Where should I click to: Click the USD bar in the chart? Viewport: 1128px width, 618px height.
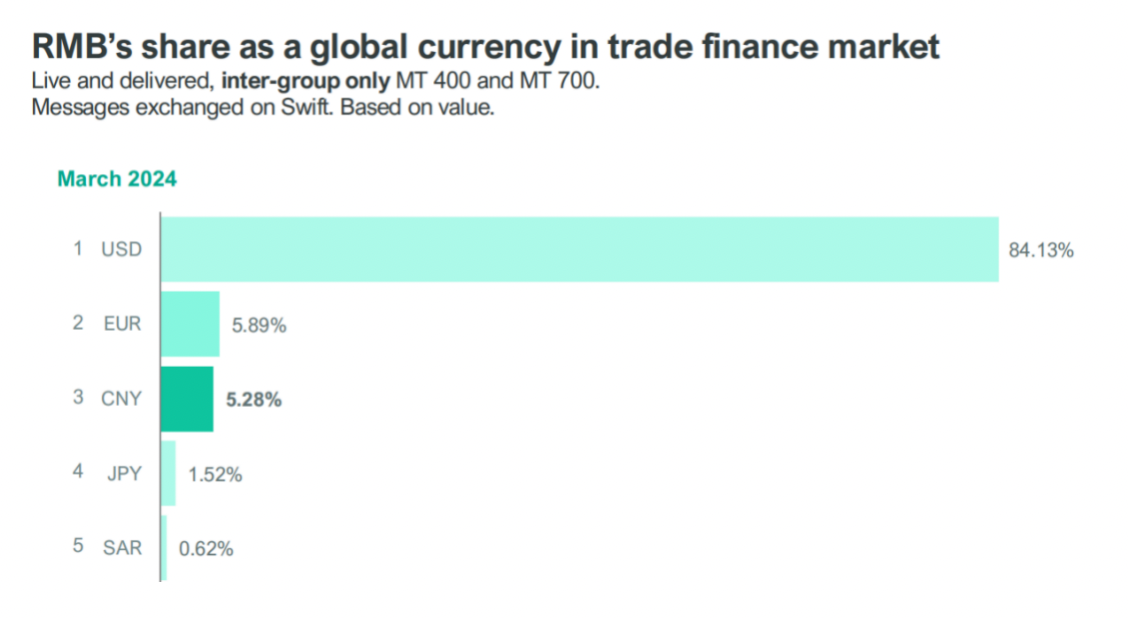pyautogui.click(x=580, y=249)
